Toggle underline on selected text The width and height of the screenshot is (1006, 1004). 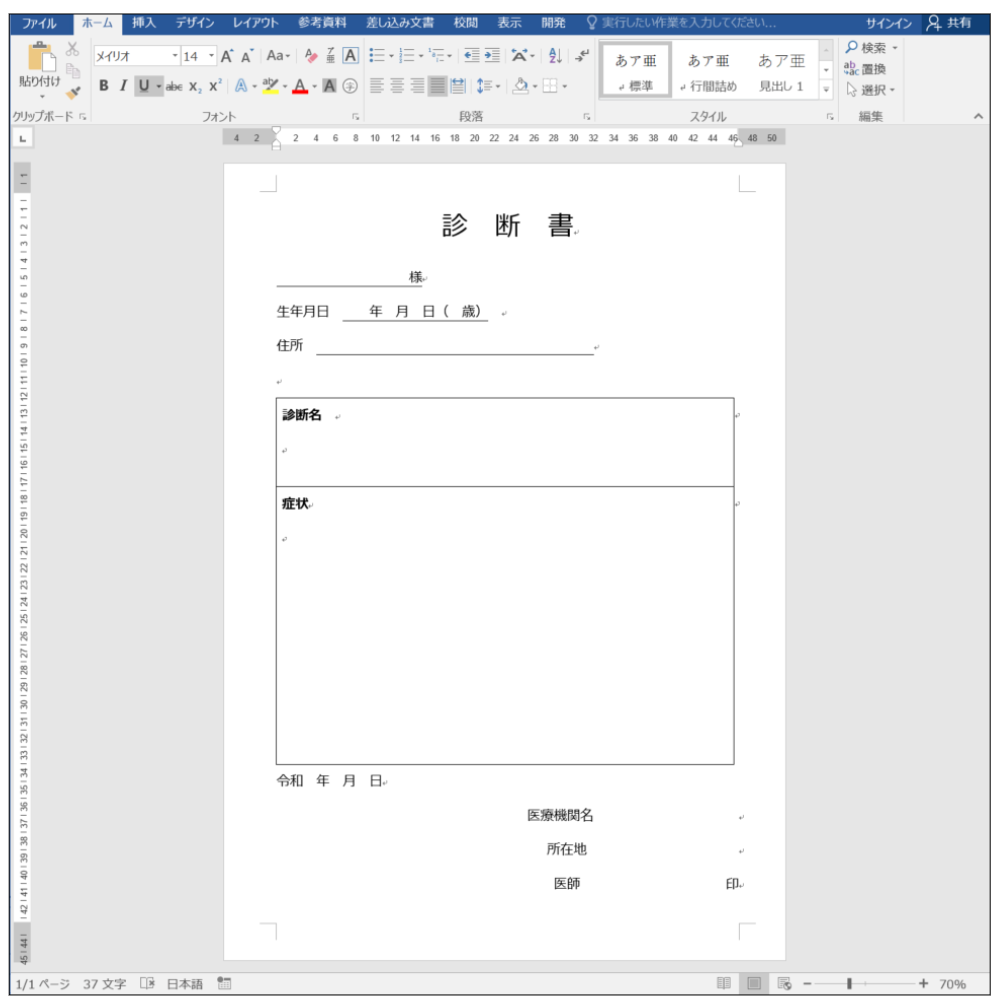[144, 87]
